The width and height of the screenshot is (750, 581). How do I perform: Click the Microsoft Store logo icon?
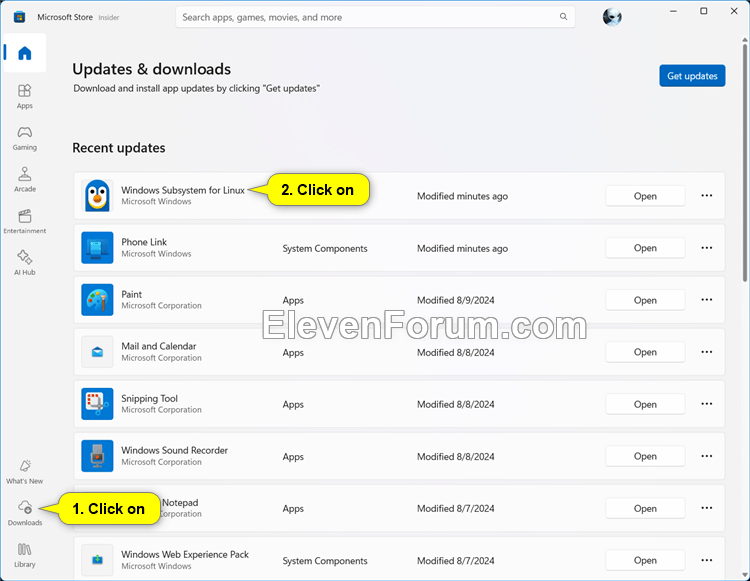pyautogui.click(x=19, y=17)
